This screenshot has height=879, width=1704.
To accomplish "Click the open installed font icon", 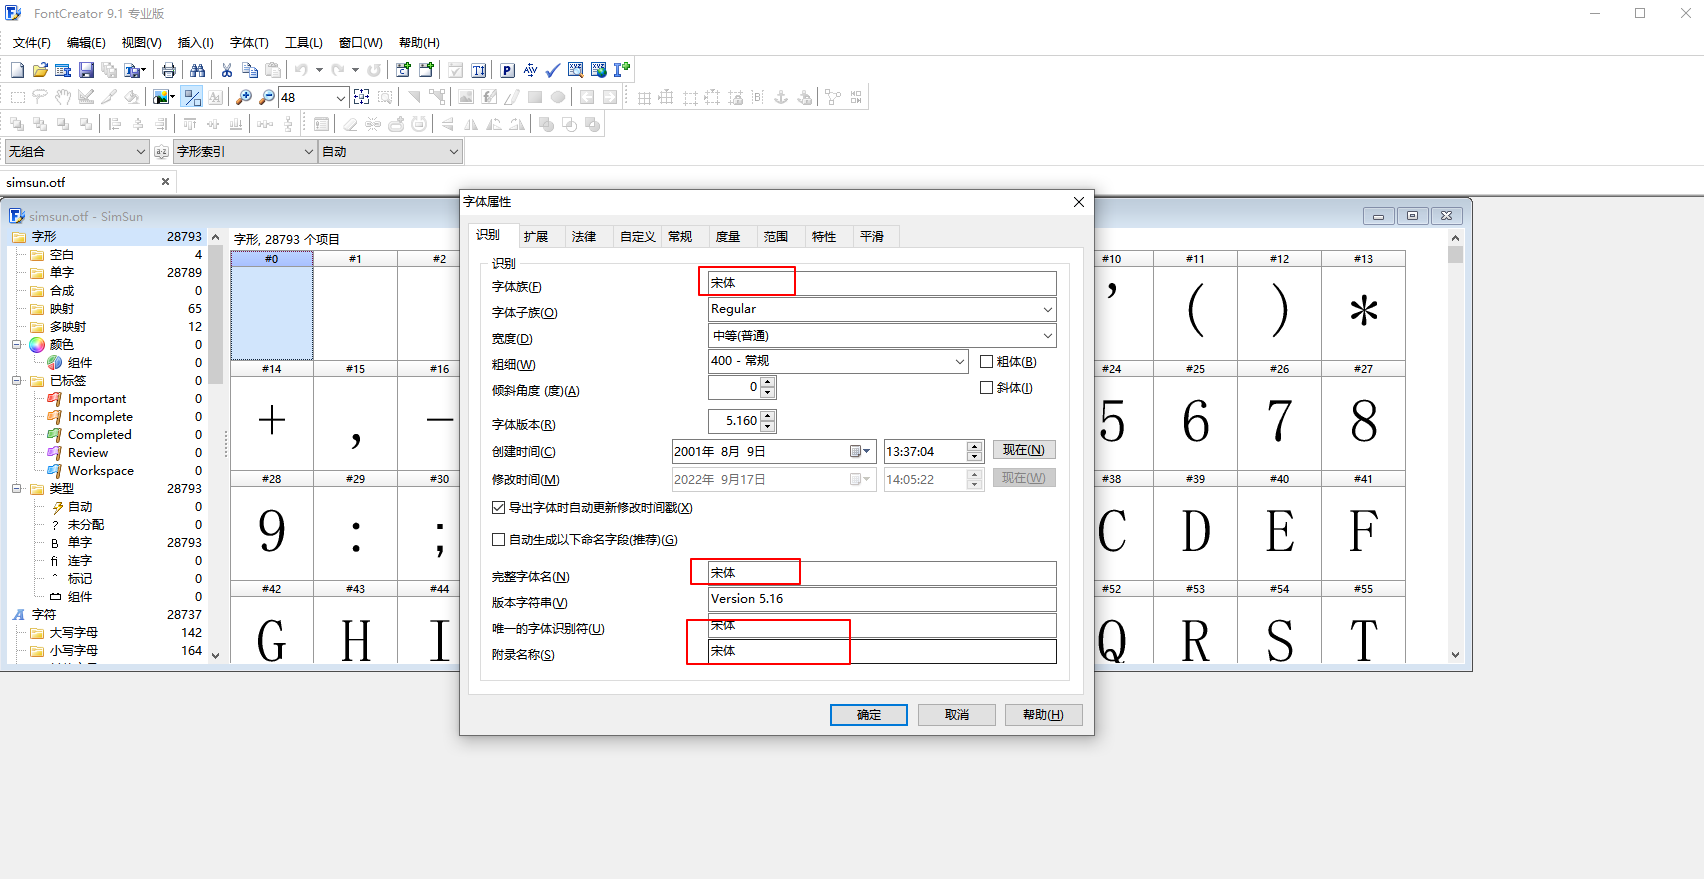I will (63, 70).
